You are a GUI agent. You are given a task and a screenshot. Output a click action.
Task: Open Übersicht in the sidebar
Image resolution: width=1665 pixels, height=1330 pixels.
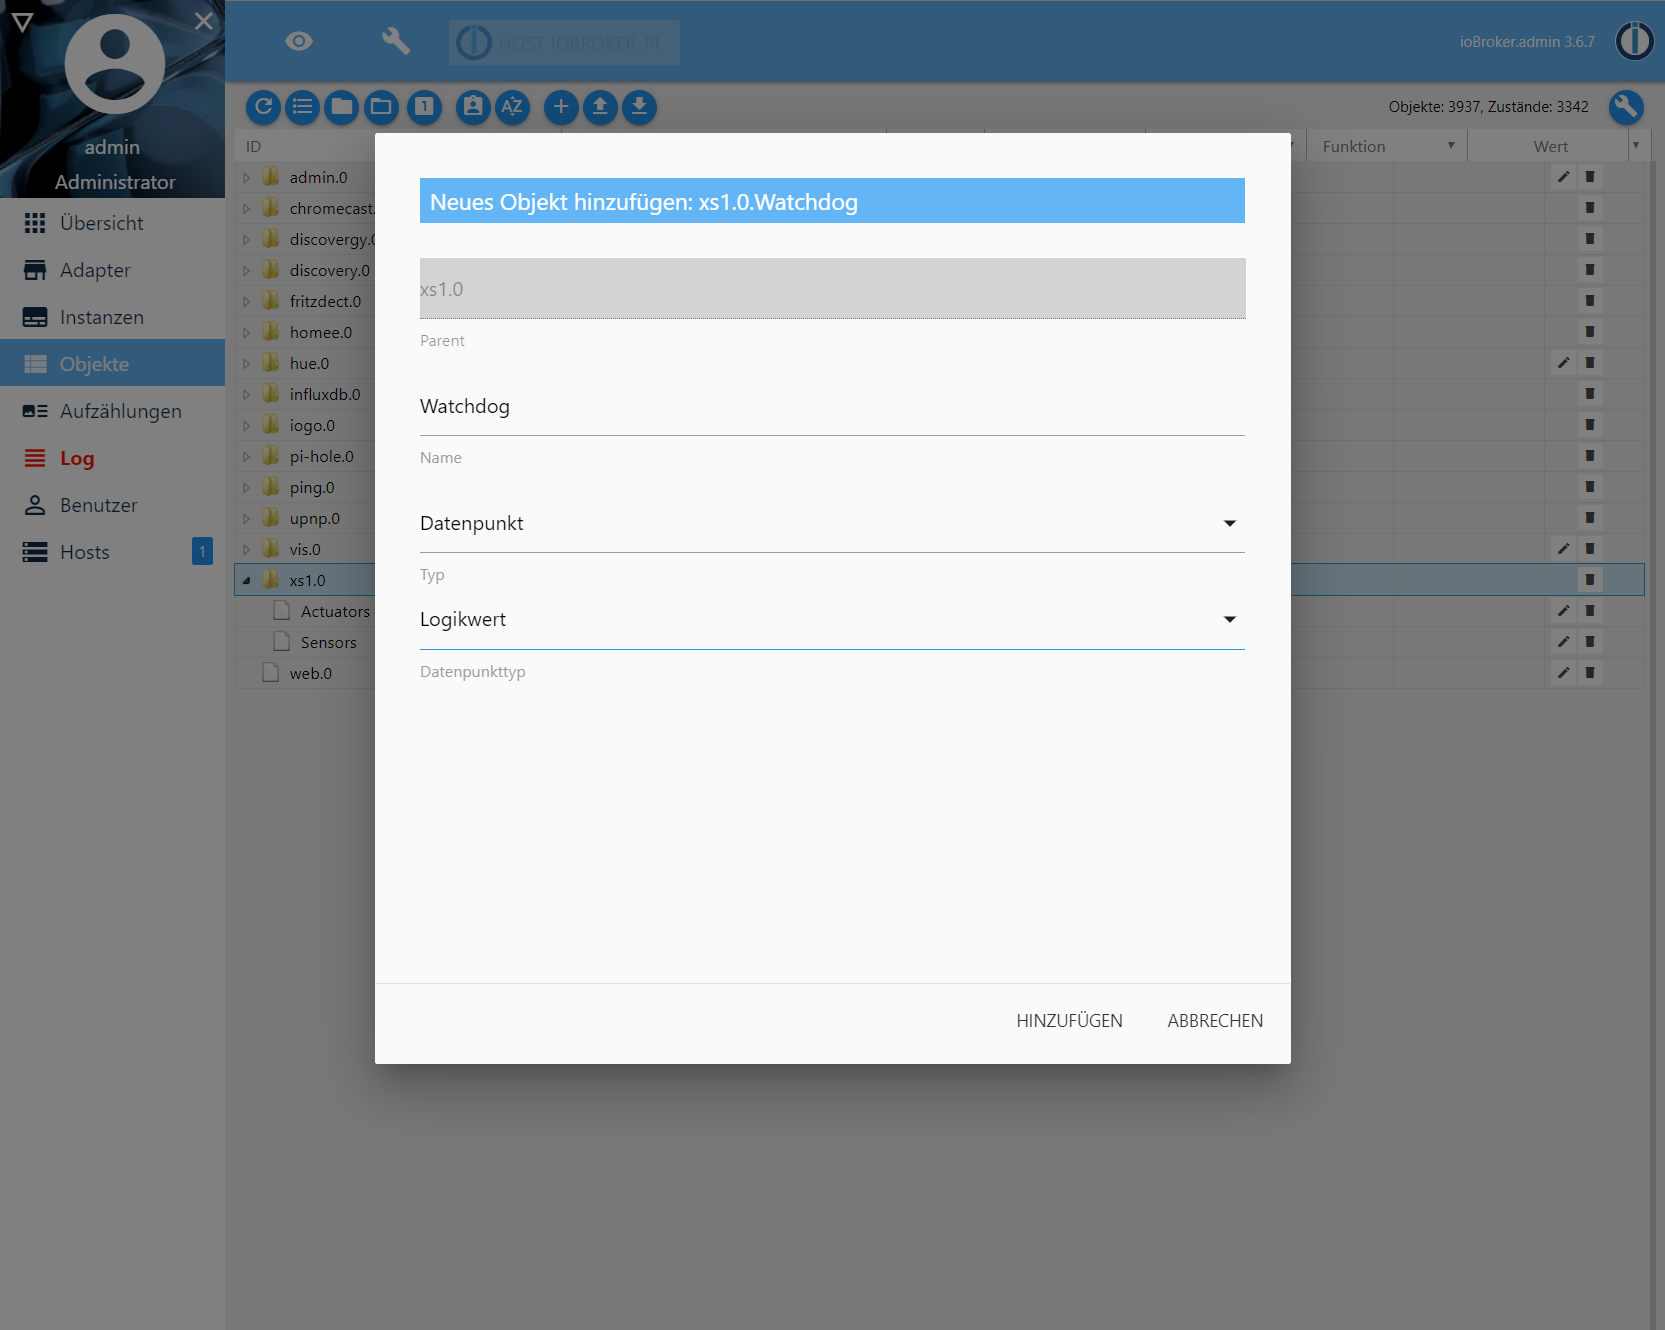tap(112, 223)
